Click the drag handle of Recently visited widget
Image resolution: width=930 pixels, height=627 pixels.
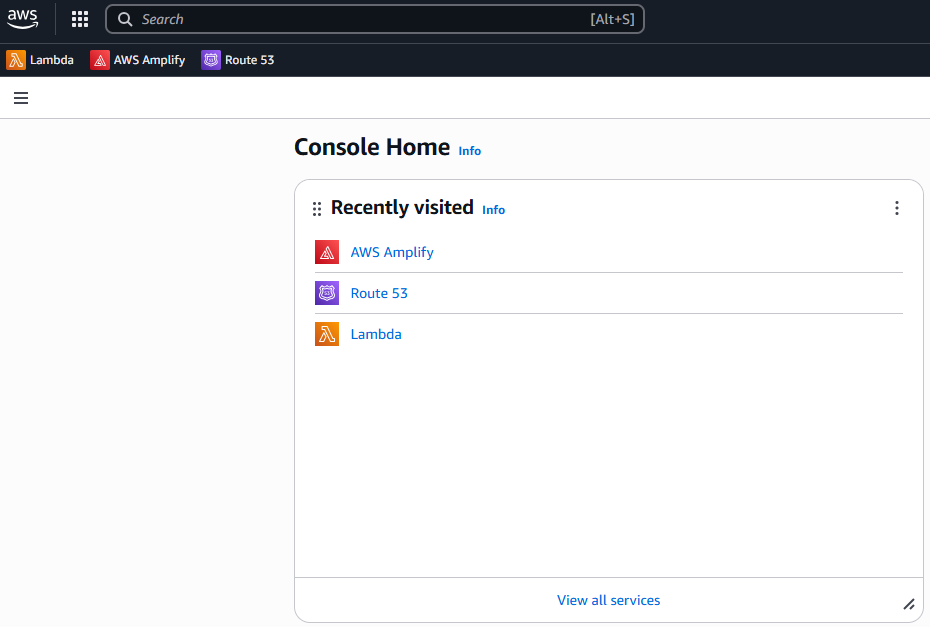pos(317,208)
